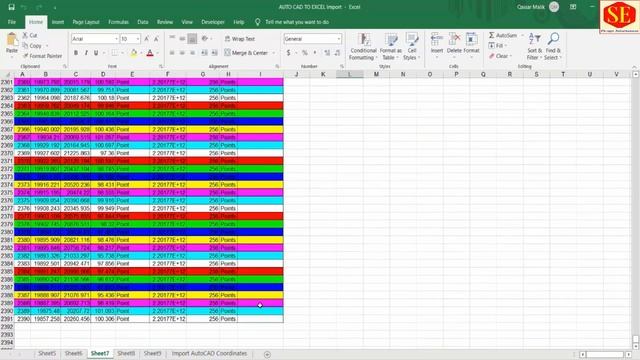Click user account name Qaisar Malik
The width and height of the screenshot is (640, 360).
pyautogui.click(x=531, y=7)
